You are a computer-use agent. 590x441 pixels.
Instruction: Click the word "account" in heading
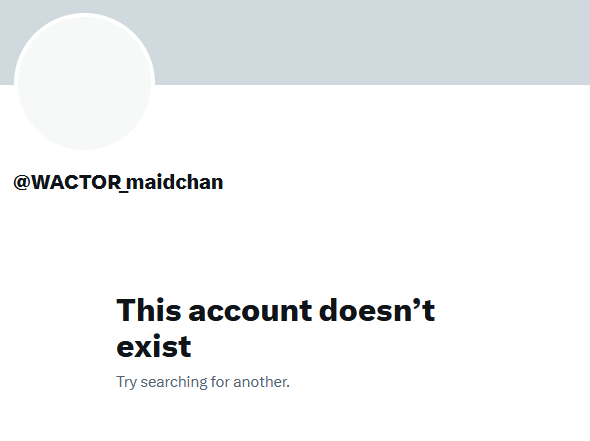click(250, 311)
